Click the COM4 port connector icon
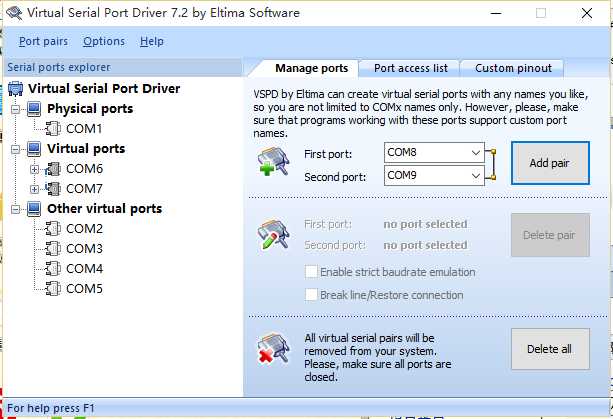 (x=53, y=269)
